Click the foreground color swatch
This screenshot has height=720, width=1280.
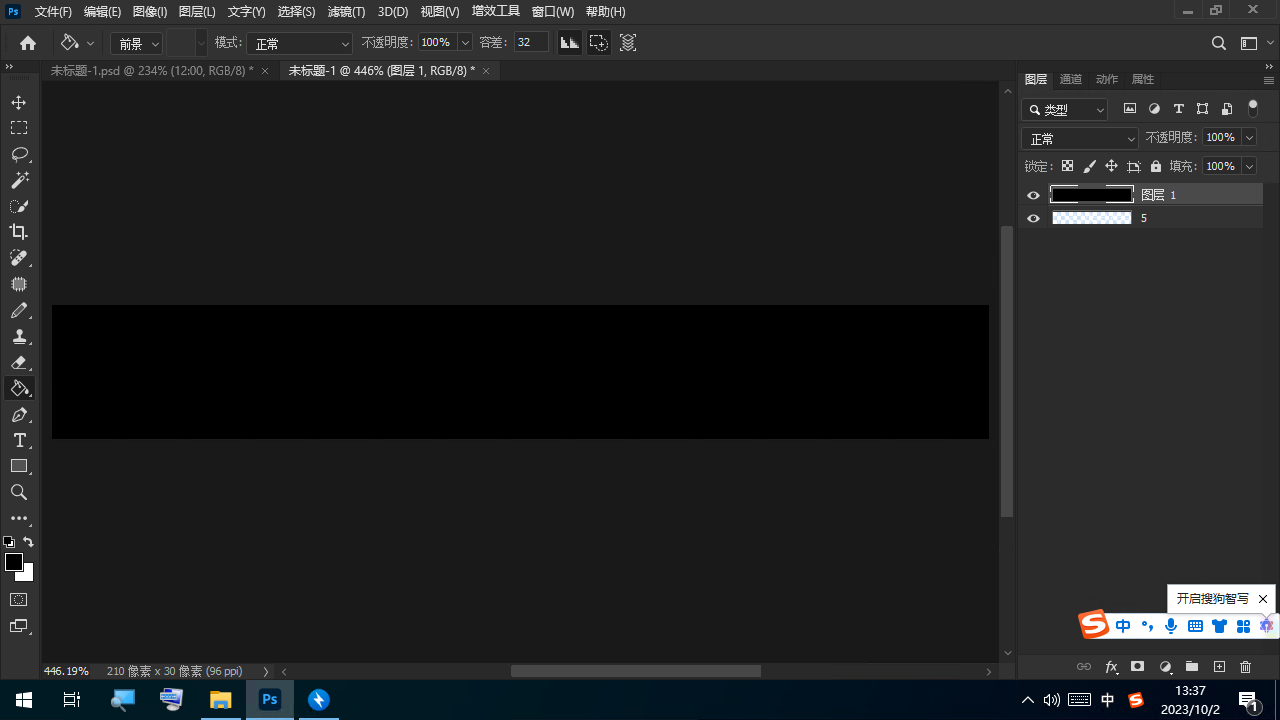14,563
